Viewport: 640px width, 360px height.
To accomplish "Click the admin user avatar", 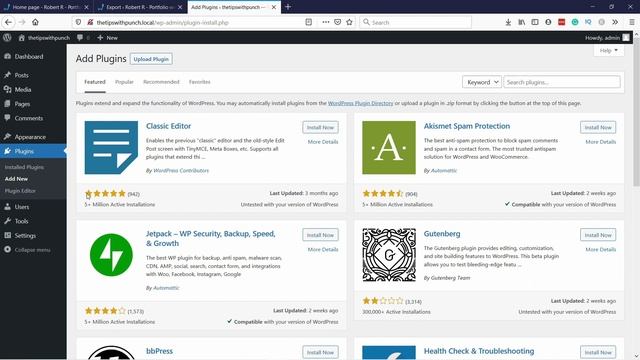I will (626, 38).
